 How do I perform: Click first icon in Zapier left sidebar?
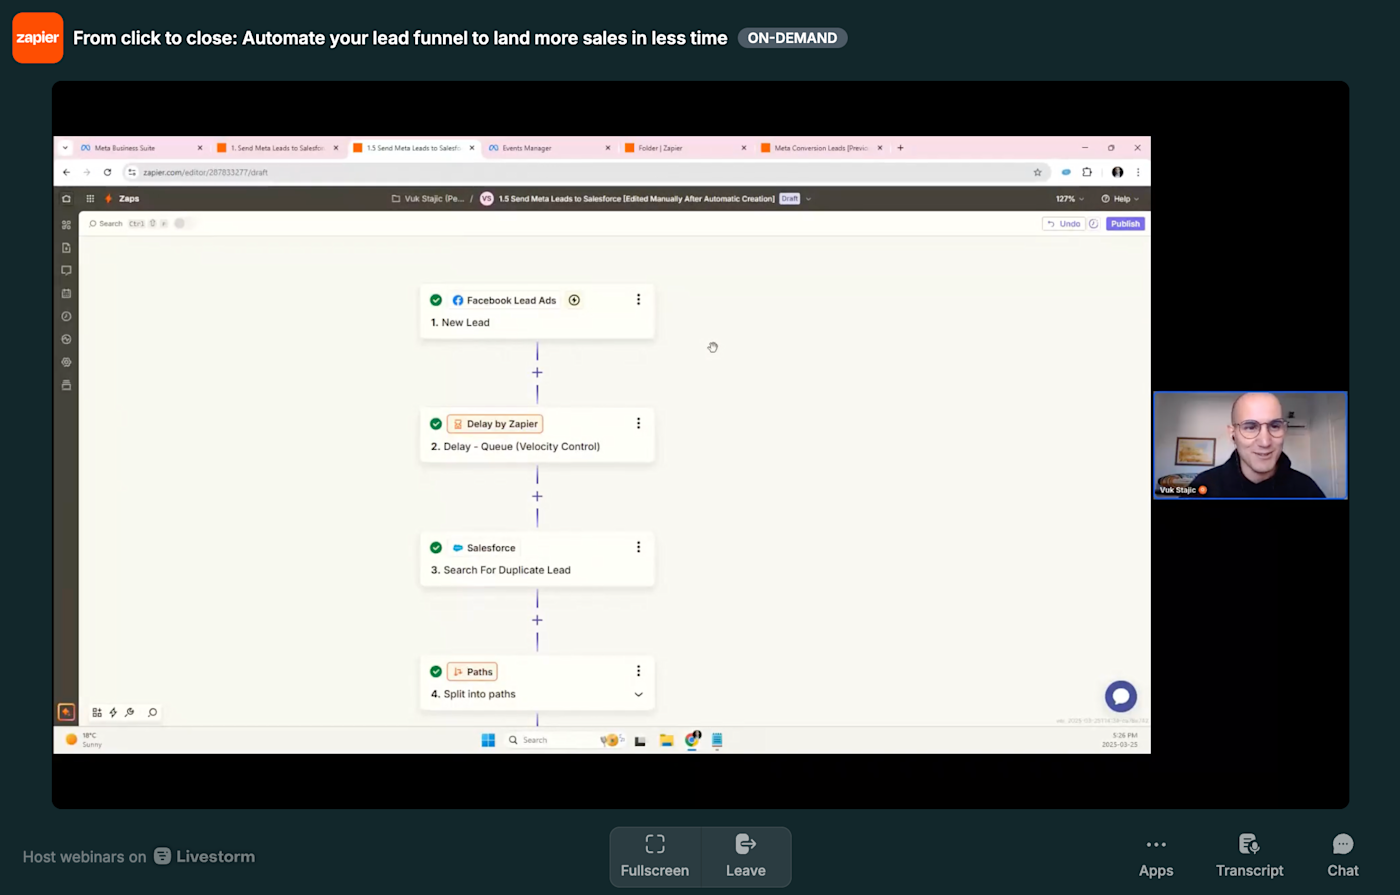point(66,225)
